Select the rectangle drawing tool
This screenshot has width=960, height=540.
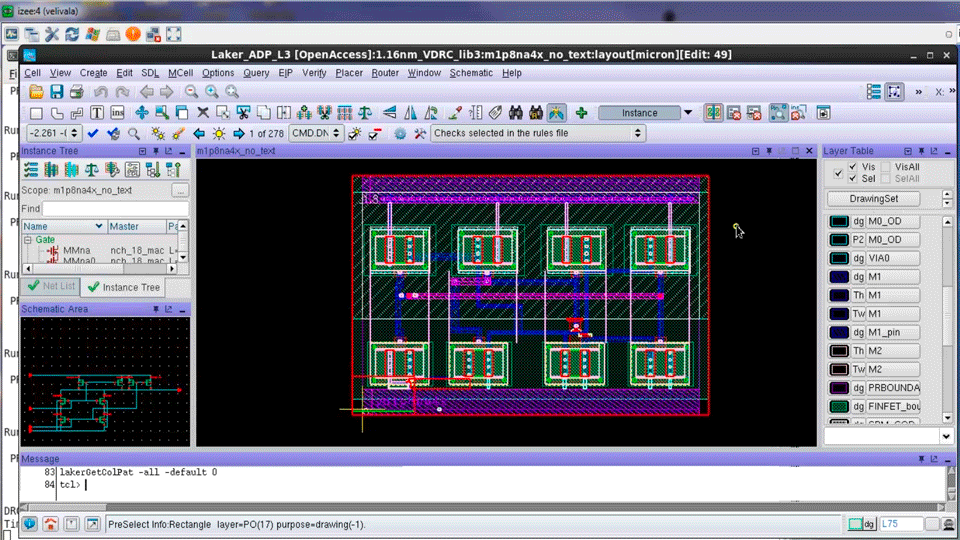point(36,113)
